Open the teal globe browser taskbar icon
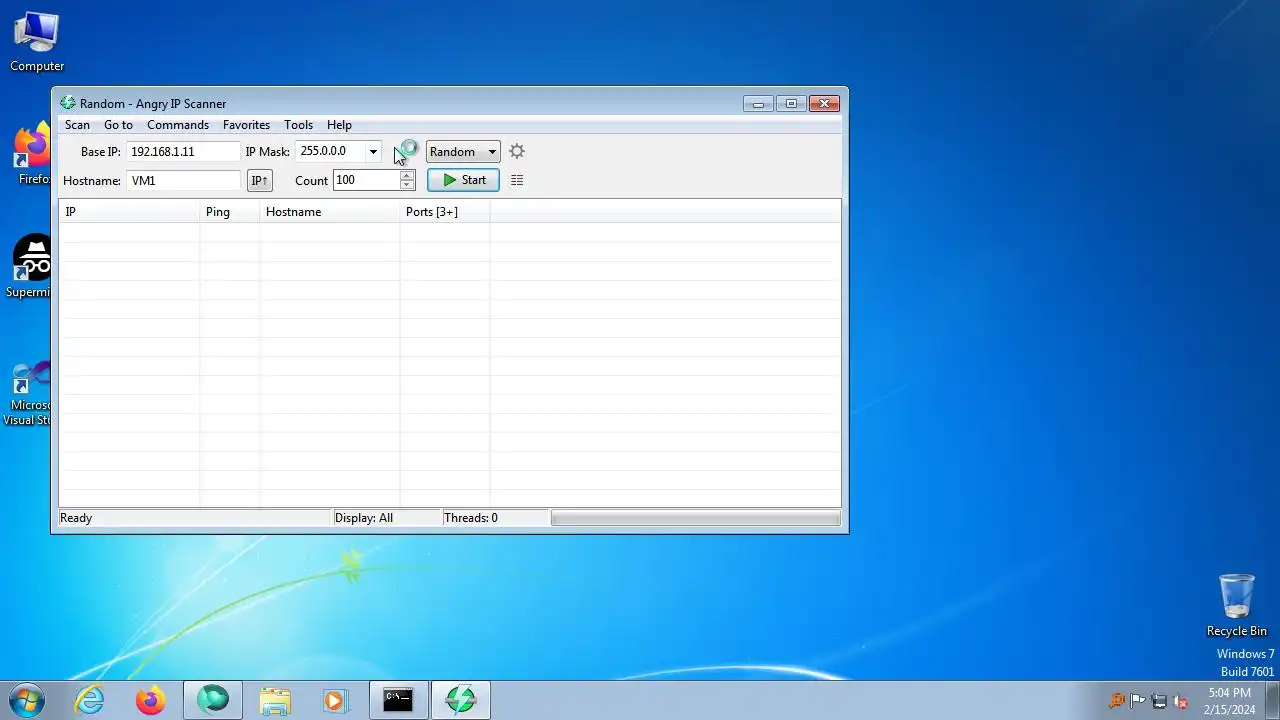The height and width of the screenshot is (720, 1280). click(x=213, y=700)
